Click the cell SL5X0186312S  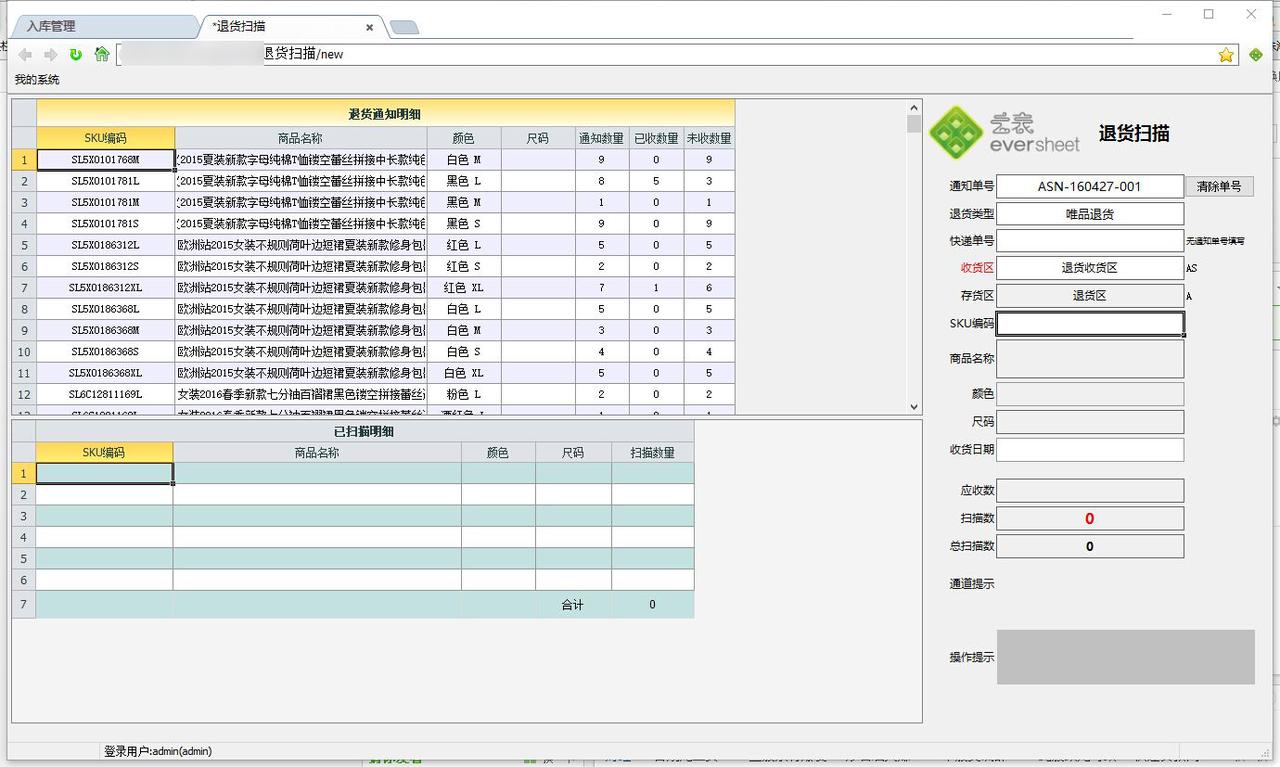click(x=106, y=266)
